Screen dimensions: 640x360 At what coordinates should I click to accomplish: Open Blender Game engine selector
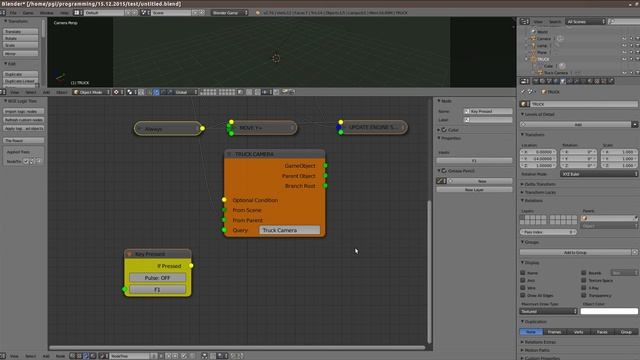point(229,13)
